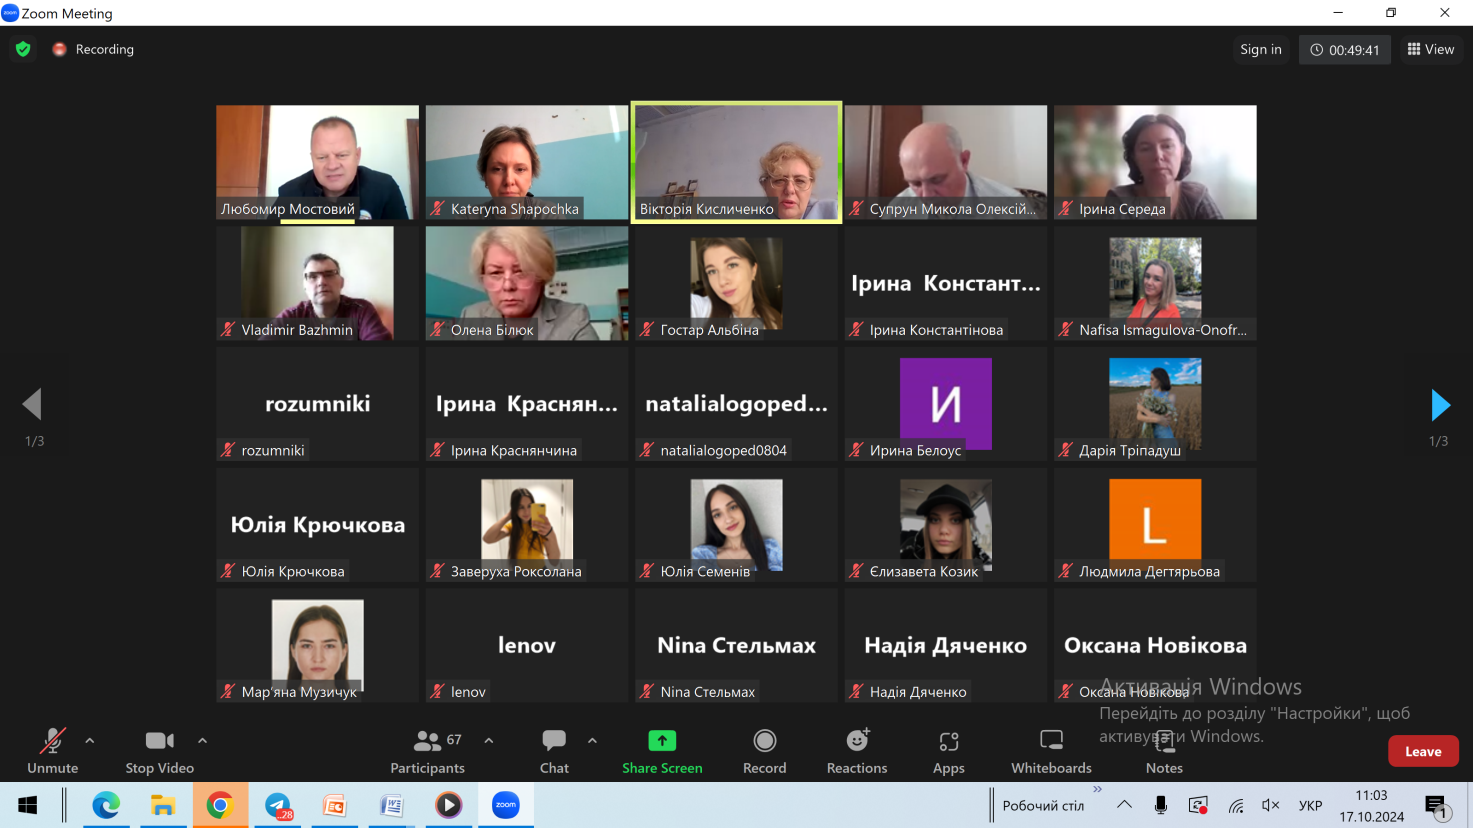Click the Ірина Константінова name label

pos(936,329)
